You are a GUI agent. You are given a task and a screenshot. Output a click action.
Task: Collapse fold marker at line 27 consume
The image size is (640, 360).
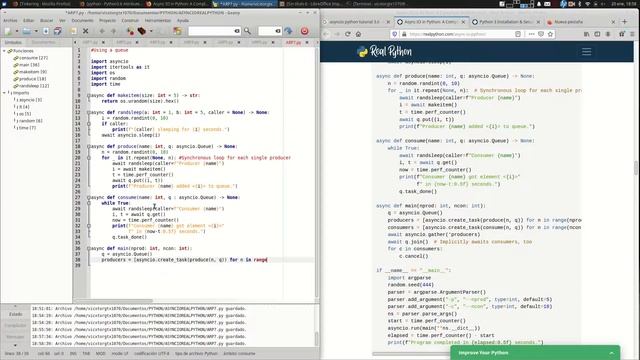pos(89,198)
